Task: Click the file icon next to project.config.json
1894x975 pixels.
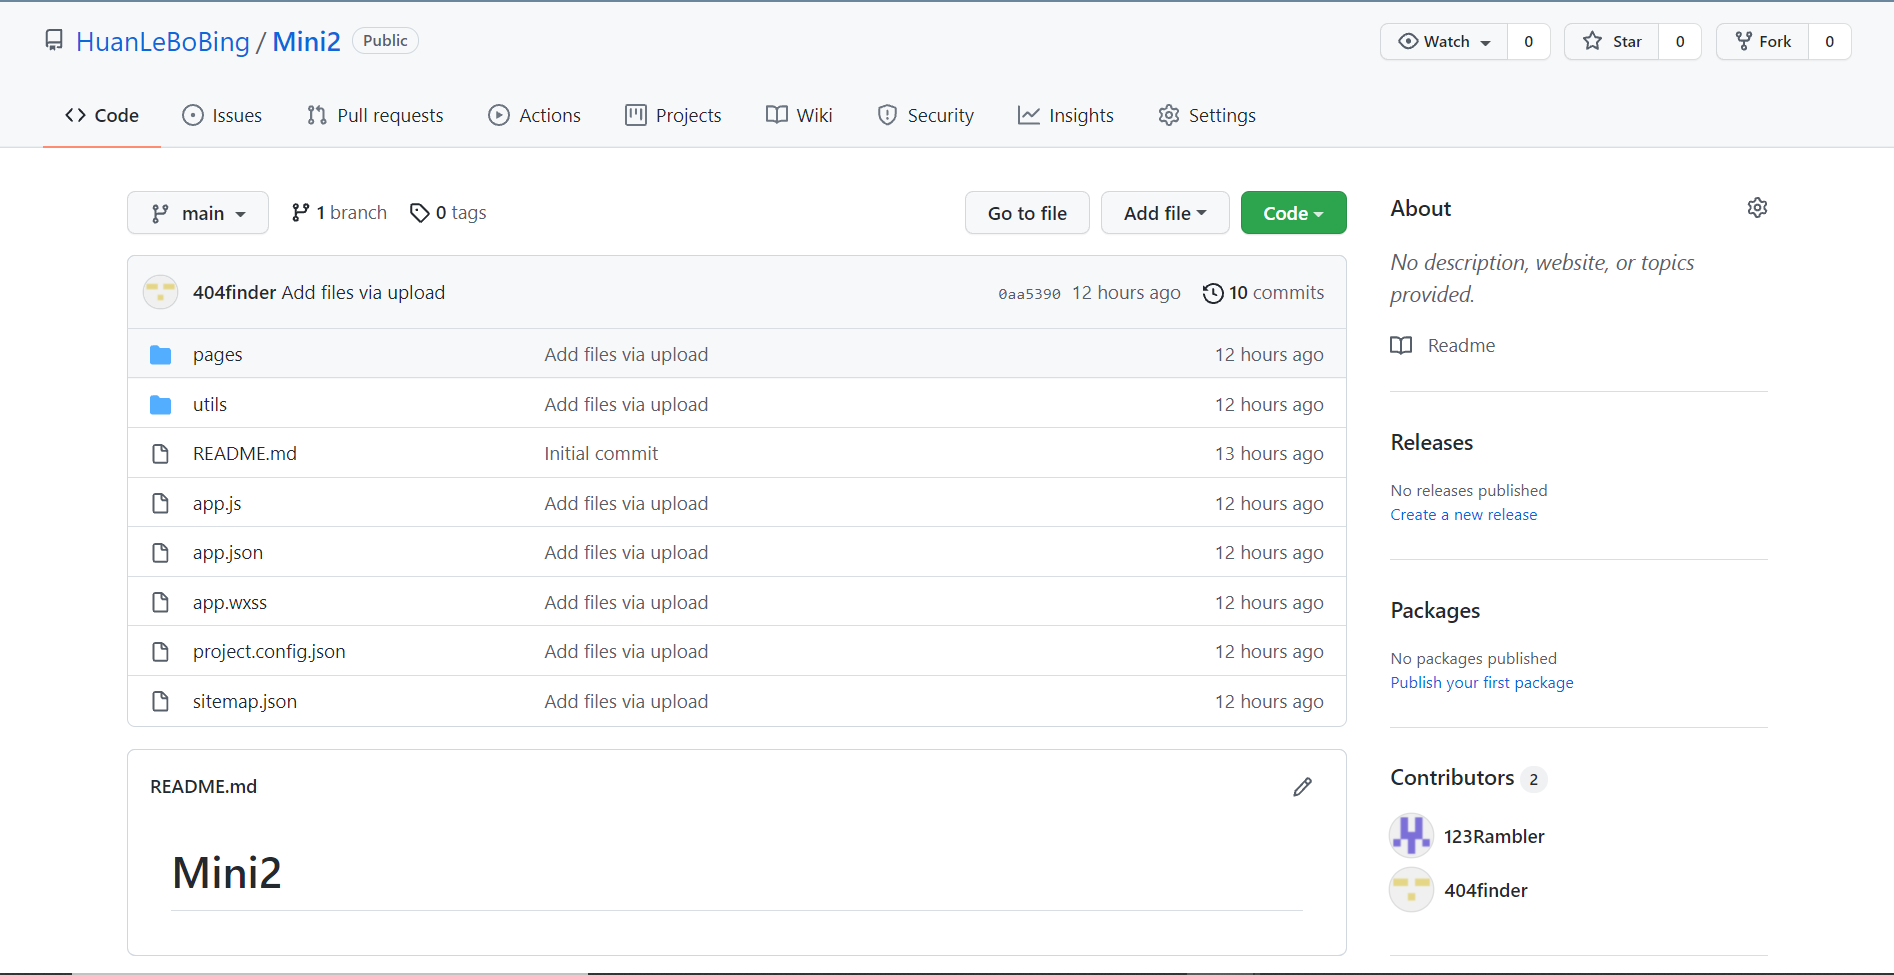Action: (160, 652)
